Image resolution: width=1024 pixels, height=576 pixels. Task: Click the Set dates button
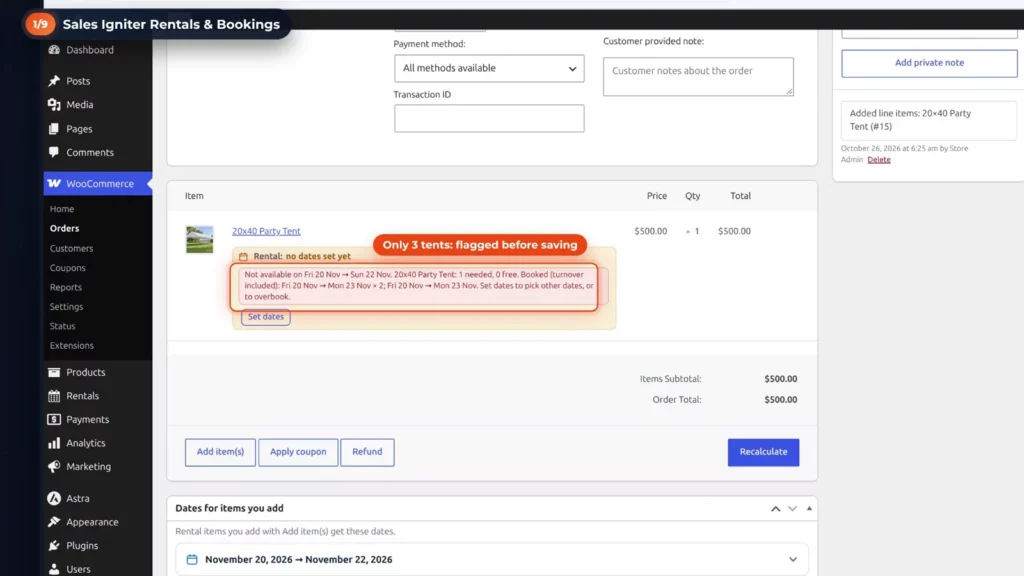coord(266,317)
